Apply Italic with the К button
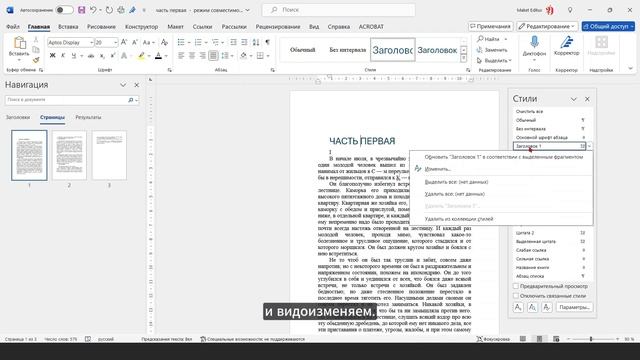Viewport: 640px width, 360px height. [x=63, y=56]
